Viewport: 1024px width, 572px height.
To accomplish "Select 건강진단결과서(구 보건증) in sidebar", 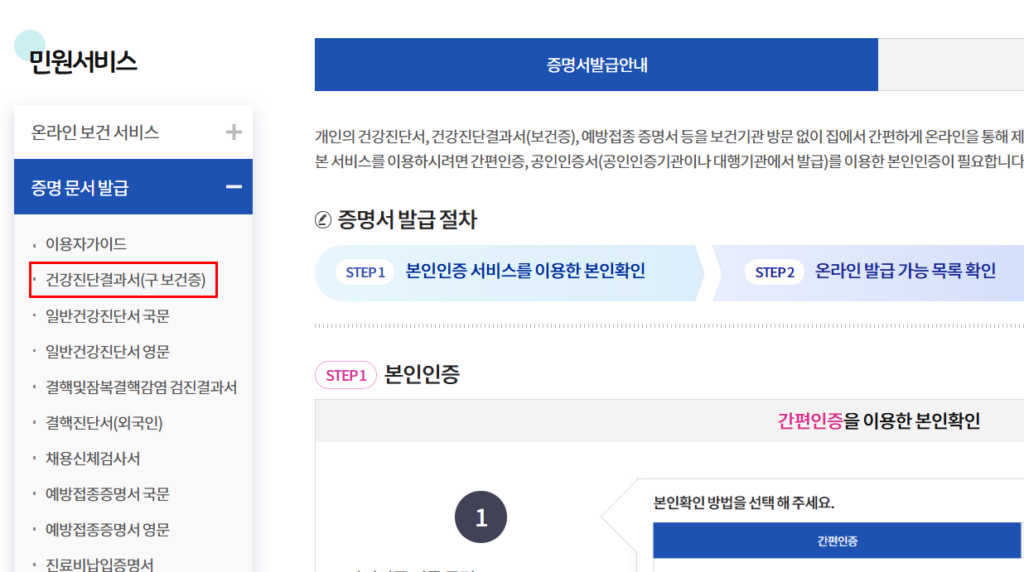I will click(125, 280).
